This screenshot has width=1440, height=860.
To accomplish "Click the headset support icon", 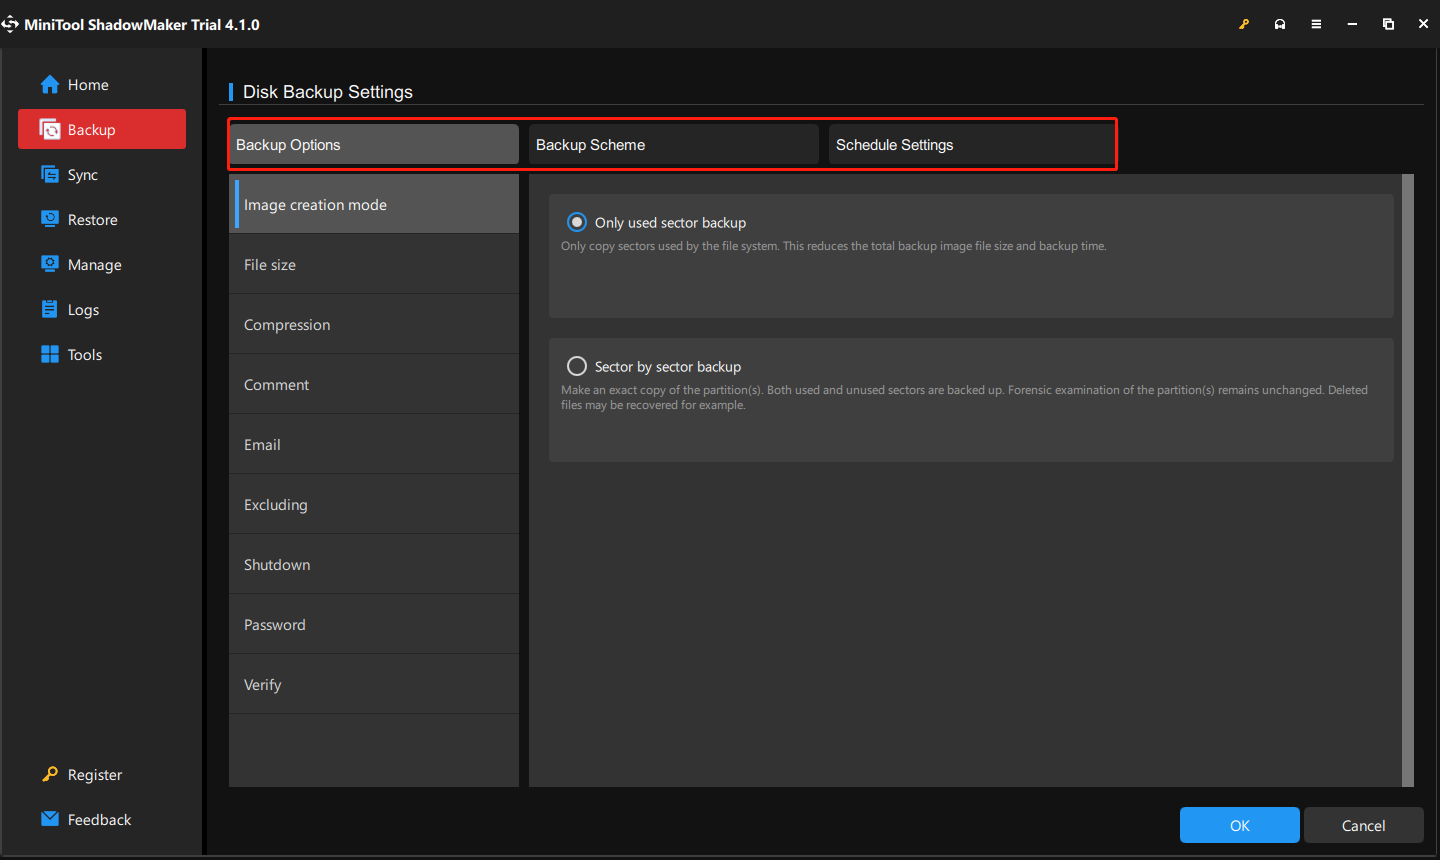I will [x=1280, y=24].
